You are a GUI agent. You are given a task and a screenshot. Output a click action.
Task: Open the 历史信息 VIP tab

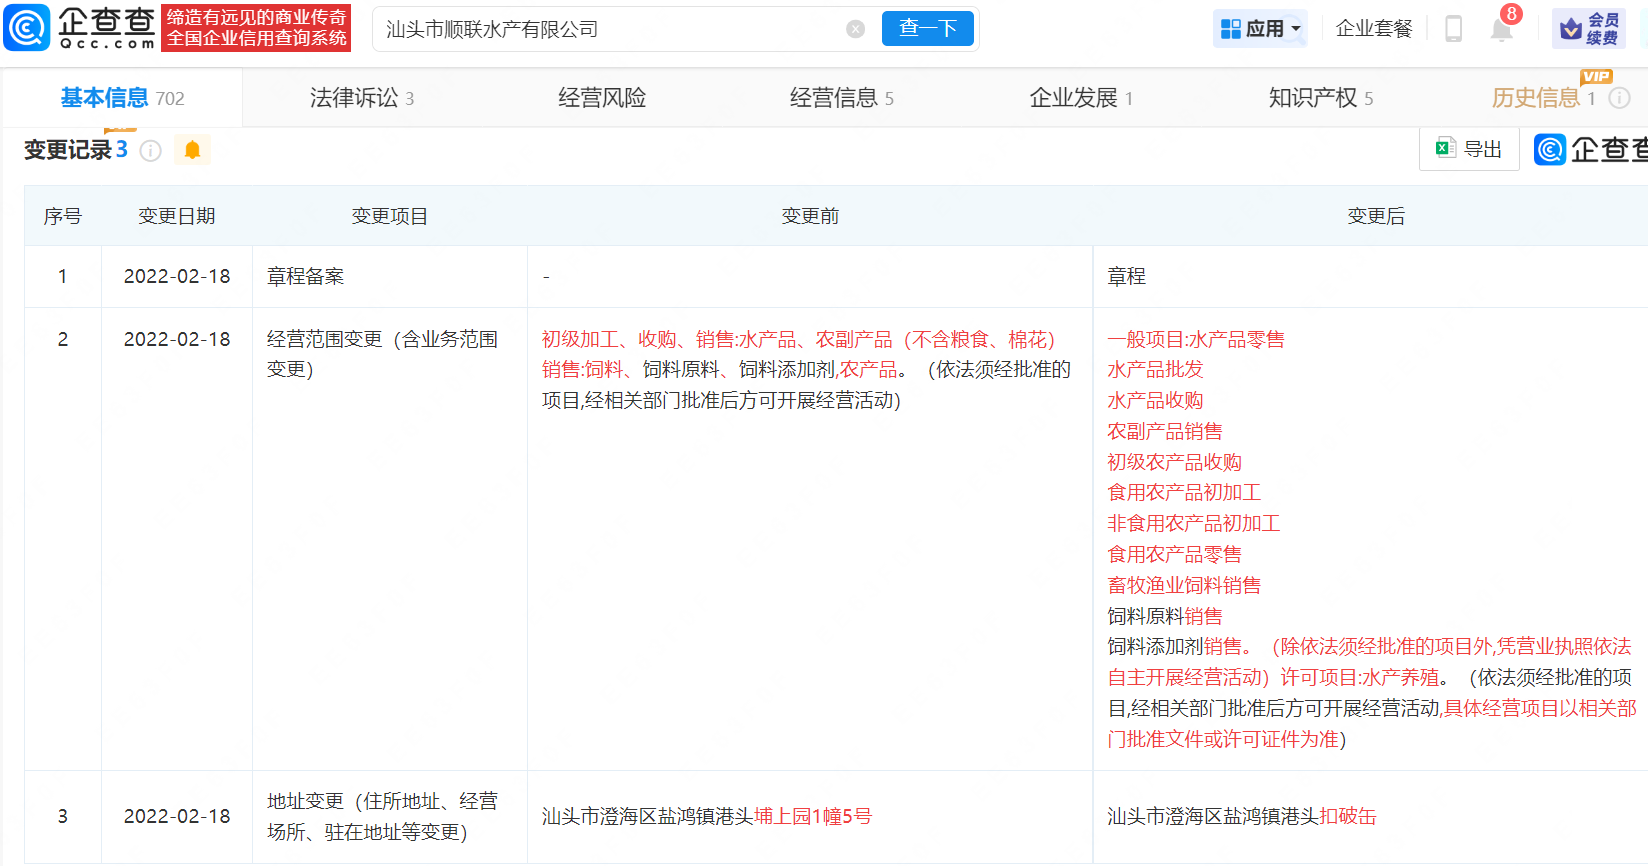tap(1543, 98)
